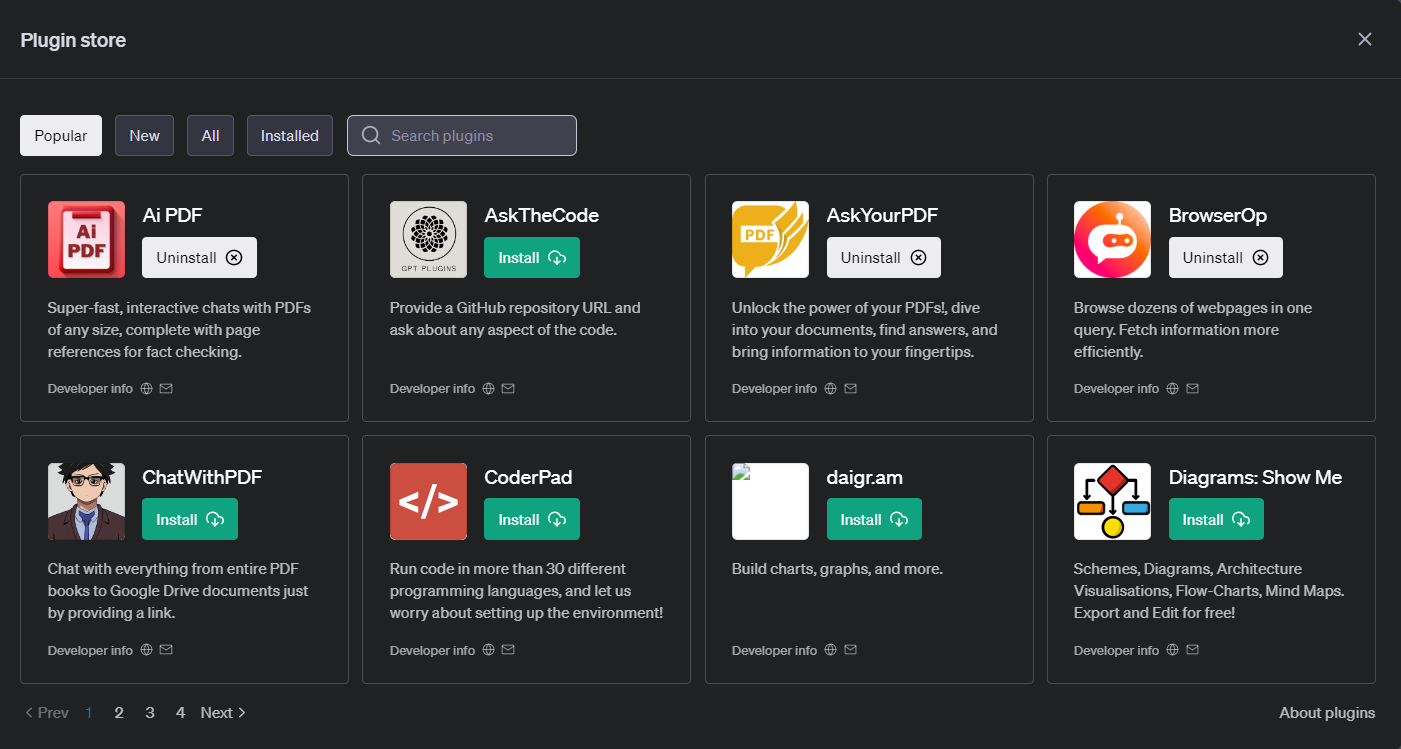1401x749 pixels.
Task: Click 'Build charts, graphs, and more.' description
Action: tap(837, 569)
